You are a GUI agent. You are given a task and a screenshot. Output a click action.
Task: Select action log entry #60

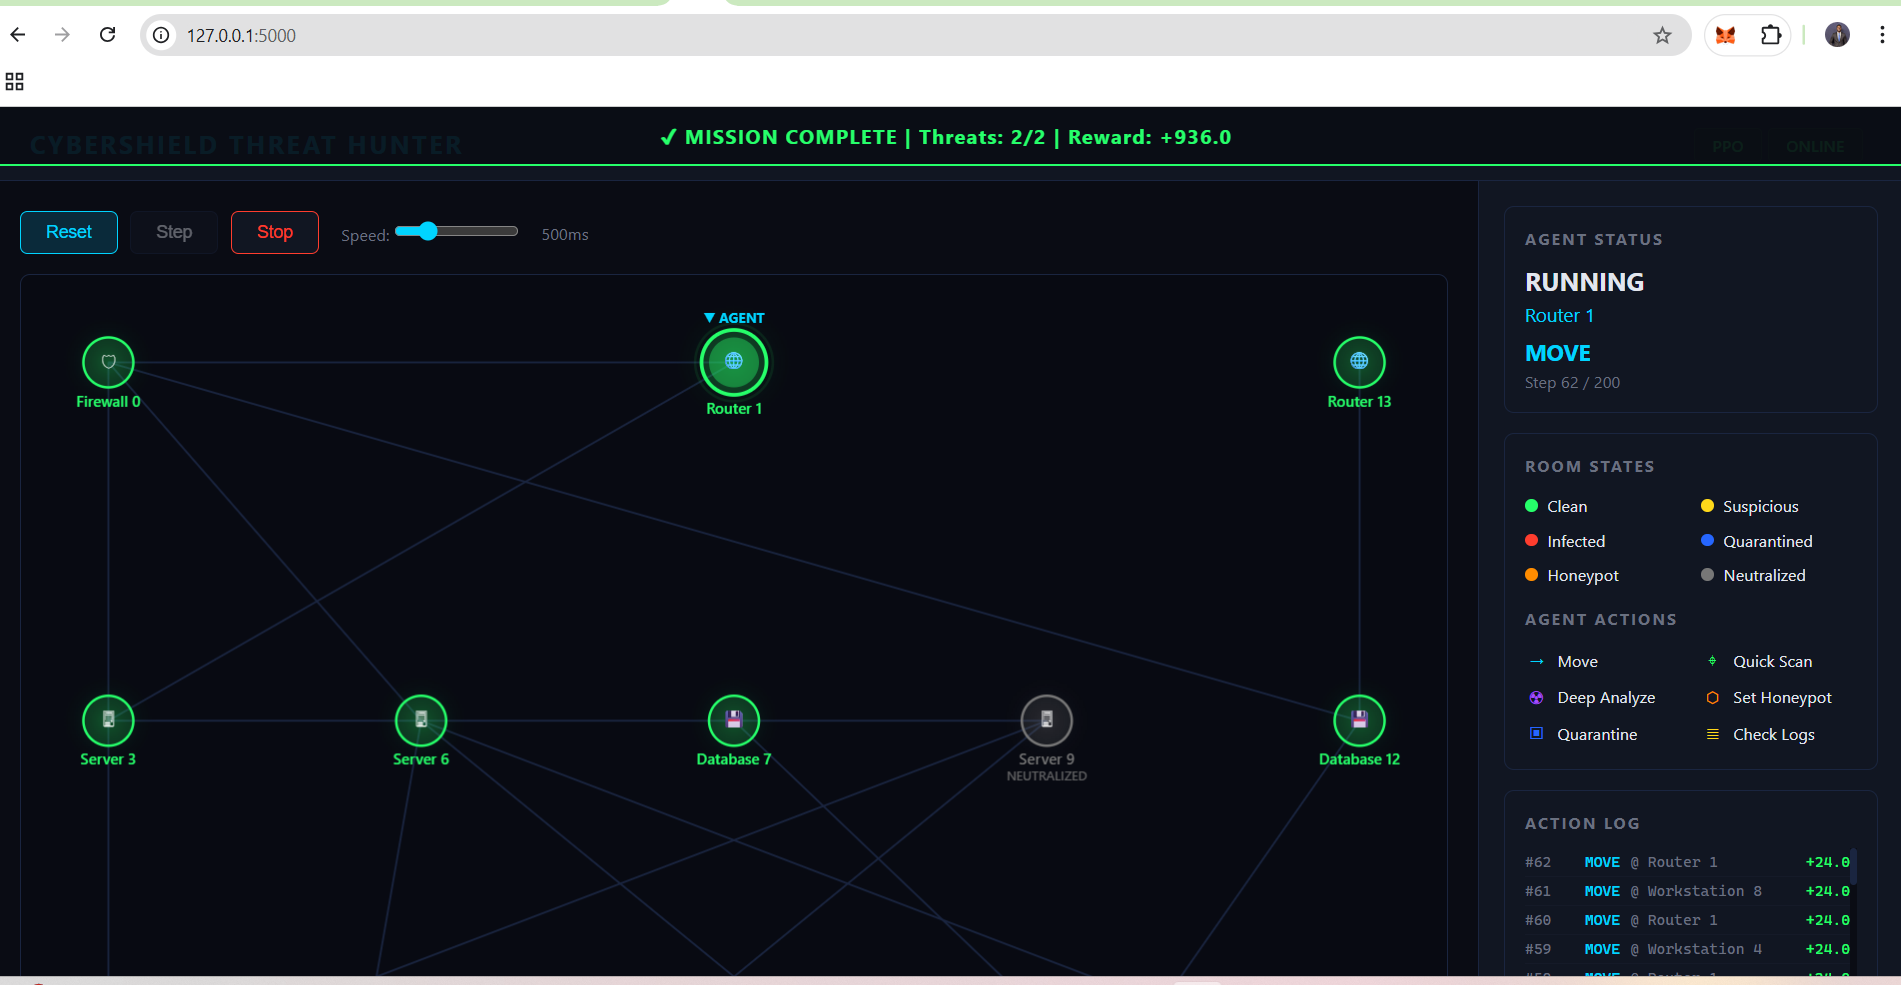click(x=1687, y=920)
